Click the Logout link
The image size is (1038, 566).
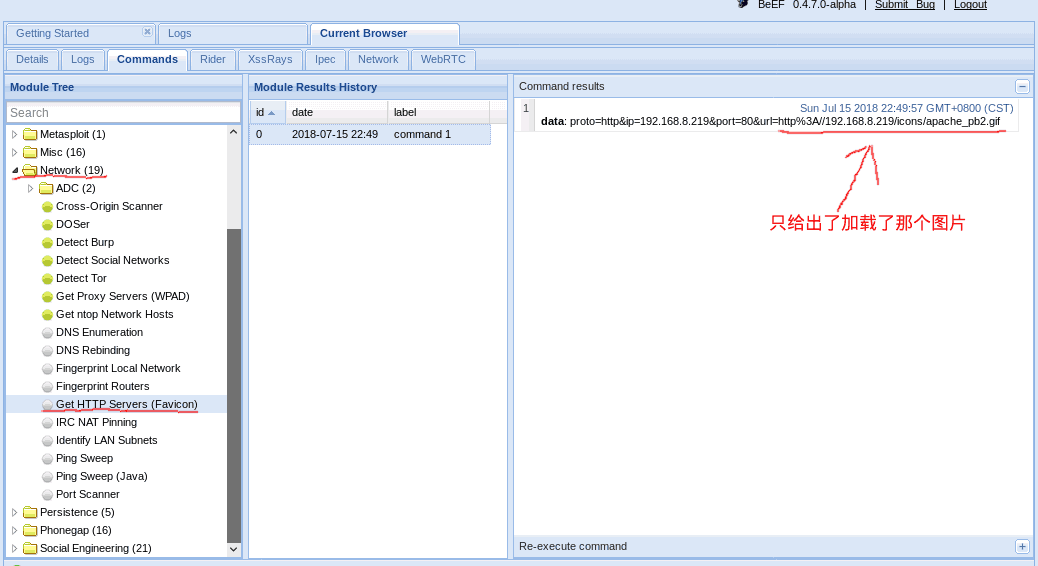970,5
